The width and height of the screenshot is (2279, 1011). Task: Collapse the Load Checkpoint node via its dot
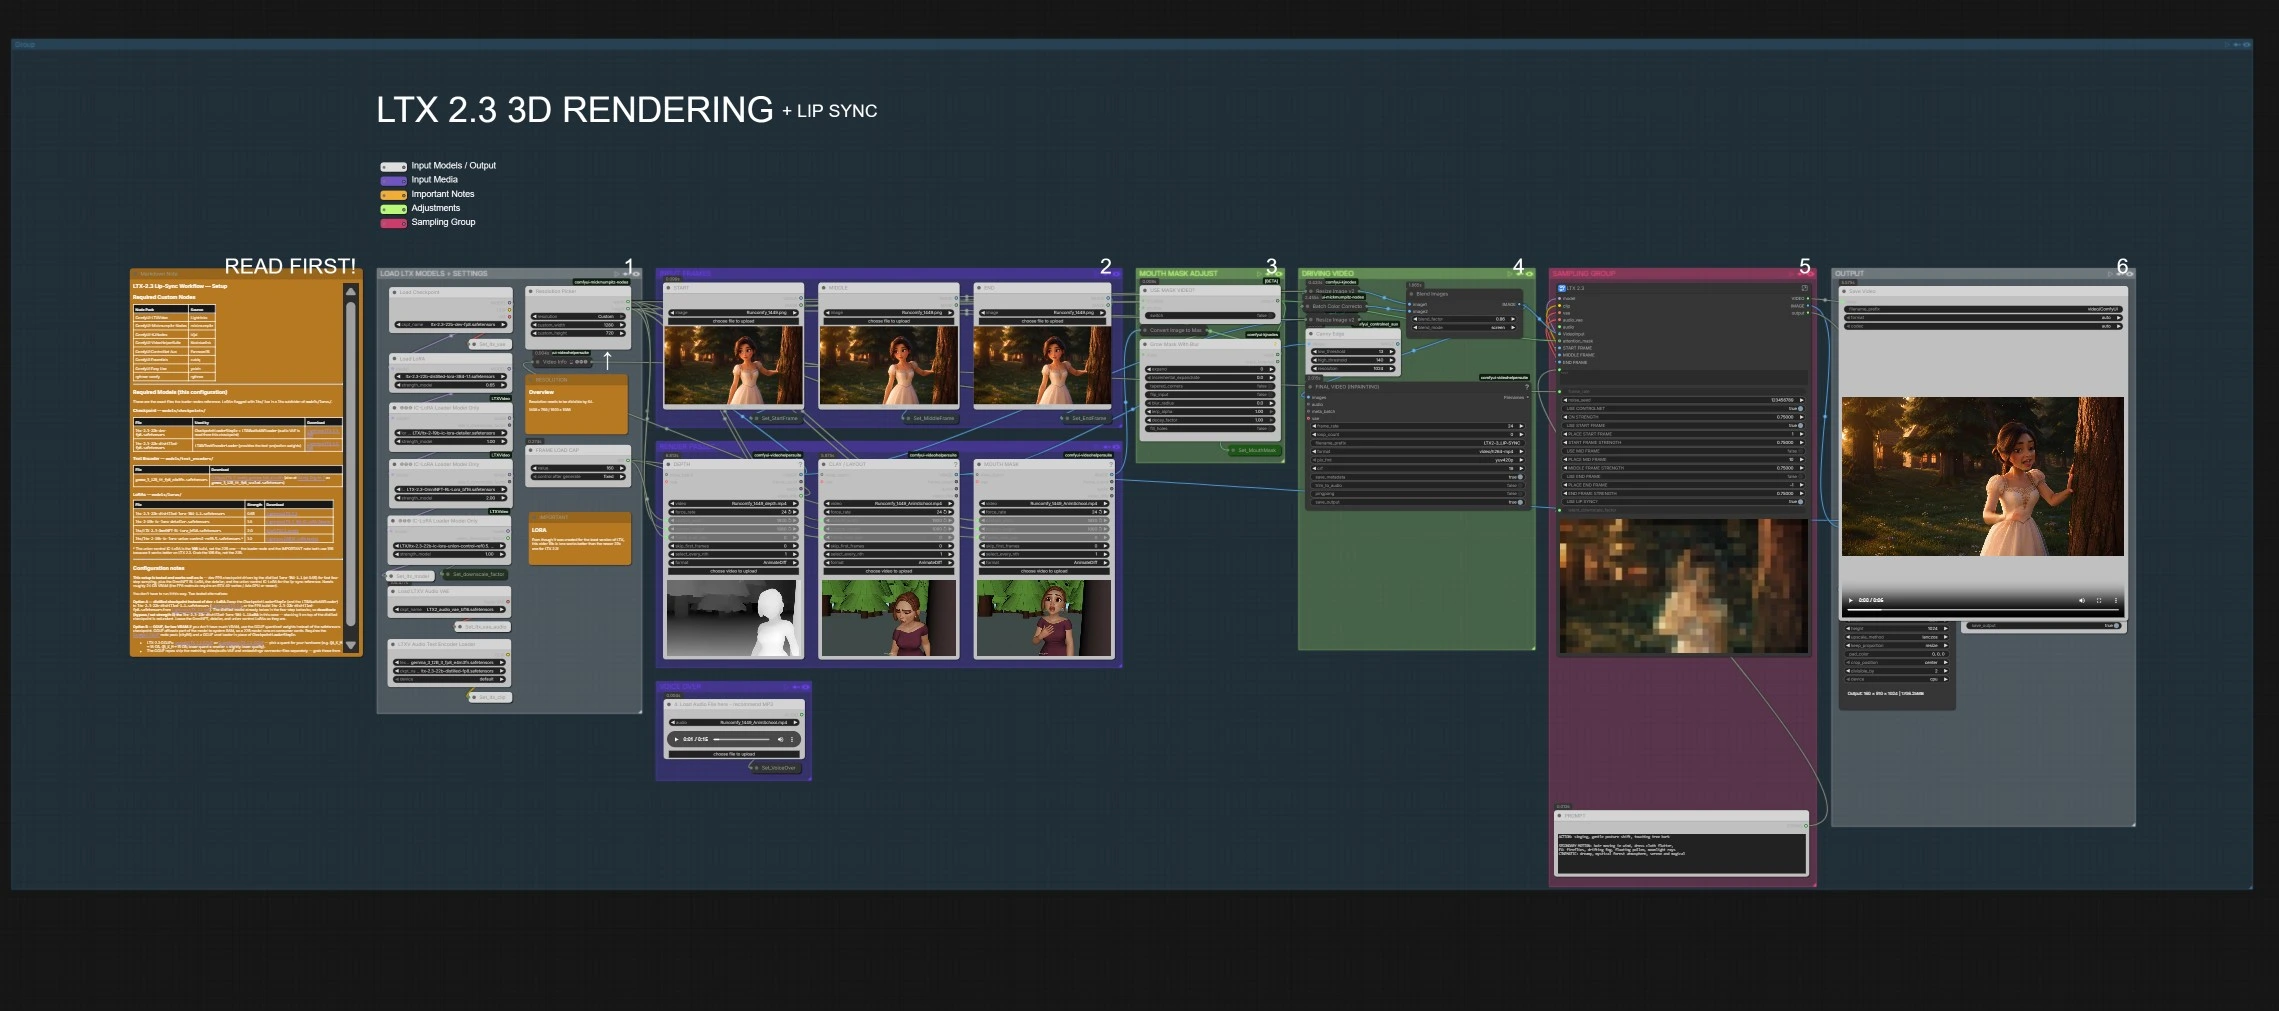(394, 292)
